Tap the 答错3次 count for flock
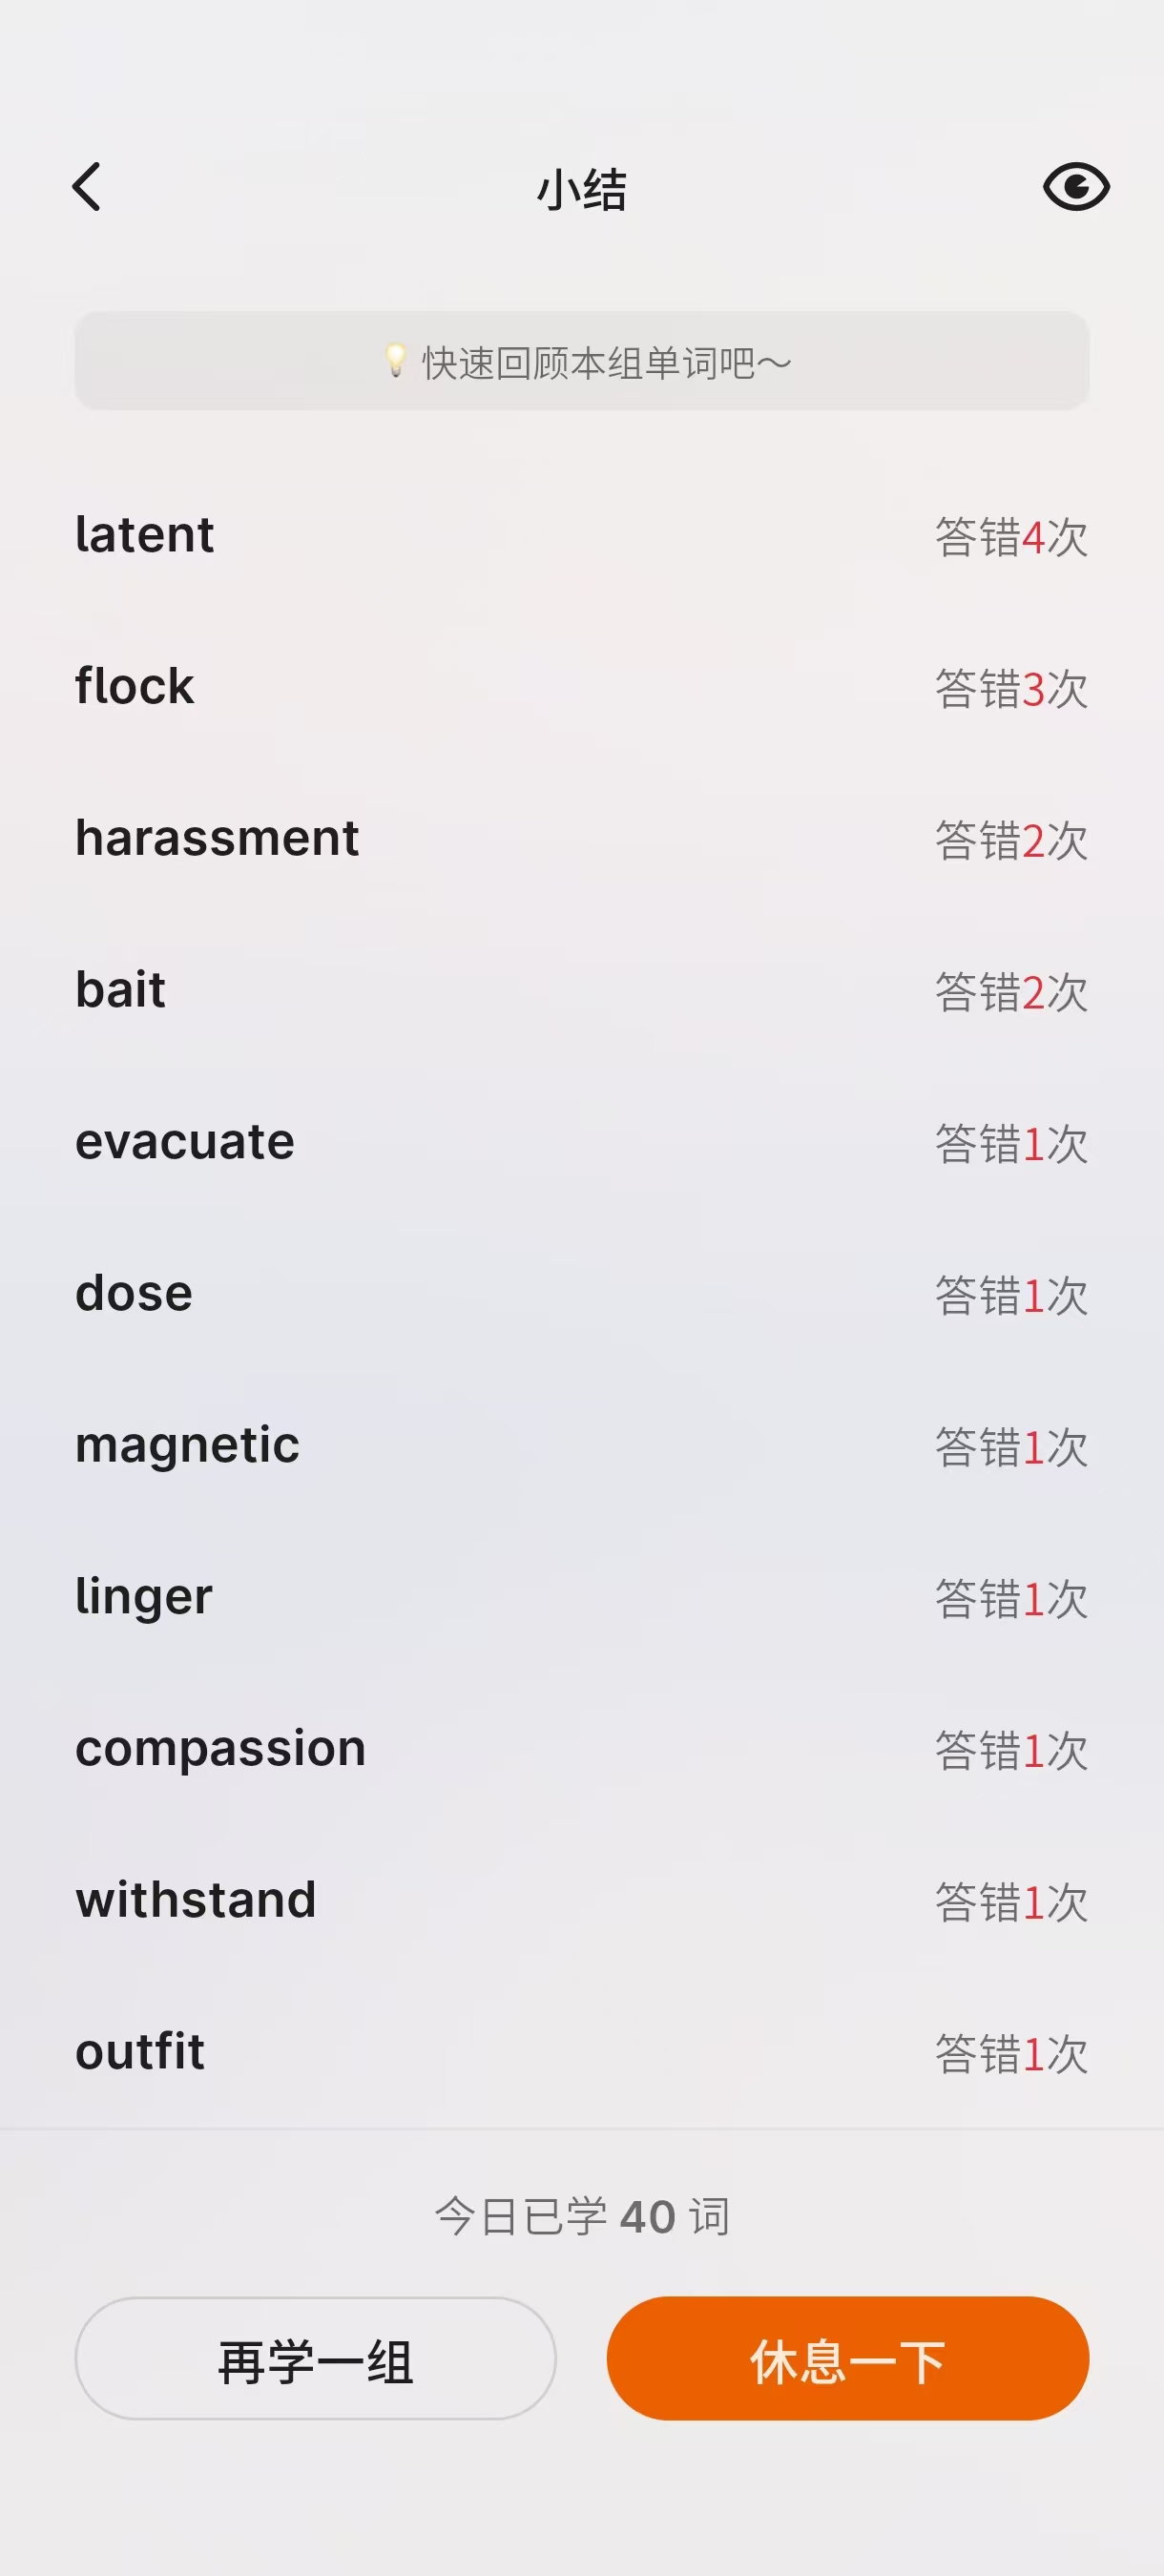 click(1011, 690)
